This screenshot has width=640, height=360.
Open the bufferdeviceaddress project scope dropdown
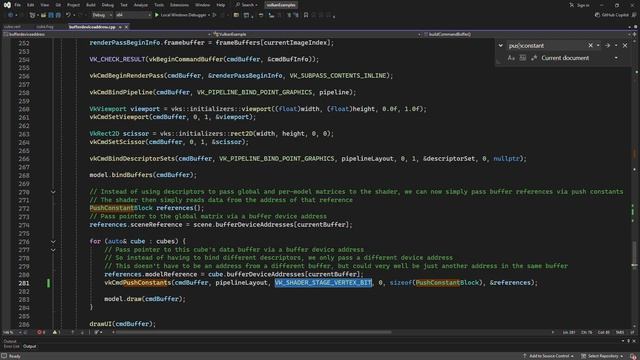click(x=107, y=34)
